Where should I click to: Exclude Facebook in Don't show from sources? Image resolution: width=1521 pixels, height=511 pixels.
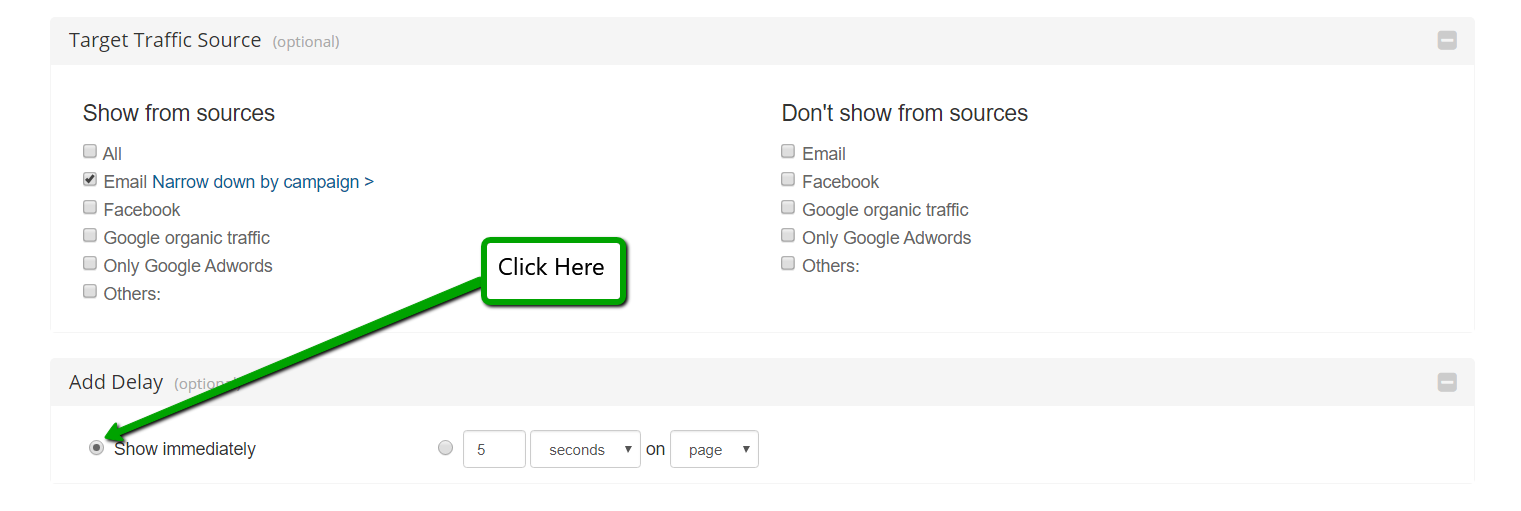coord(788,180)
